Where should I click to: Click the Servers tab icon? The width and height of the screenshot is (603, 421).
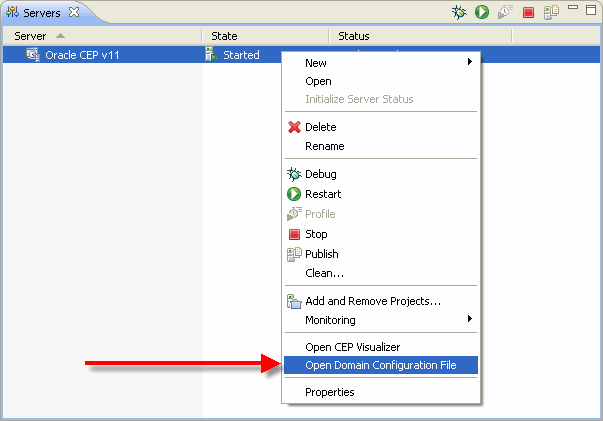pyautogui.click(x=12, y=12)
